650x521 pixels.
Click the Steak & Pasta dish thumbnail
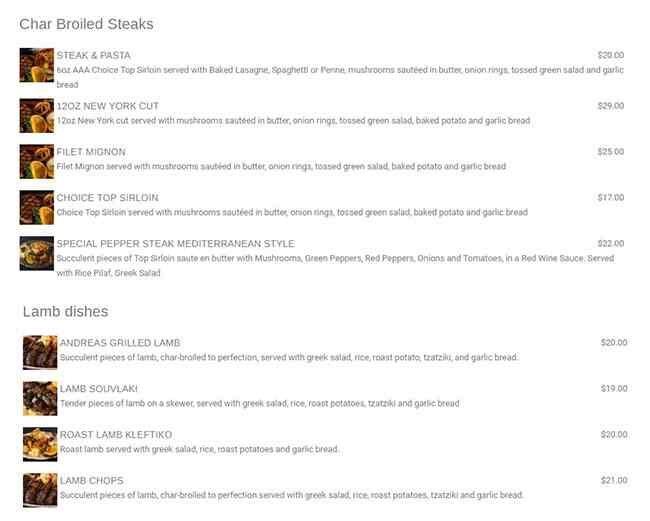36,65
